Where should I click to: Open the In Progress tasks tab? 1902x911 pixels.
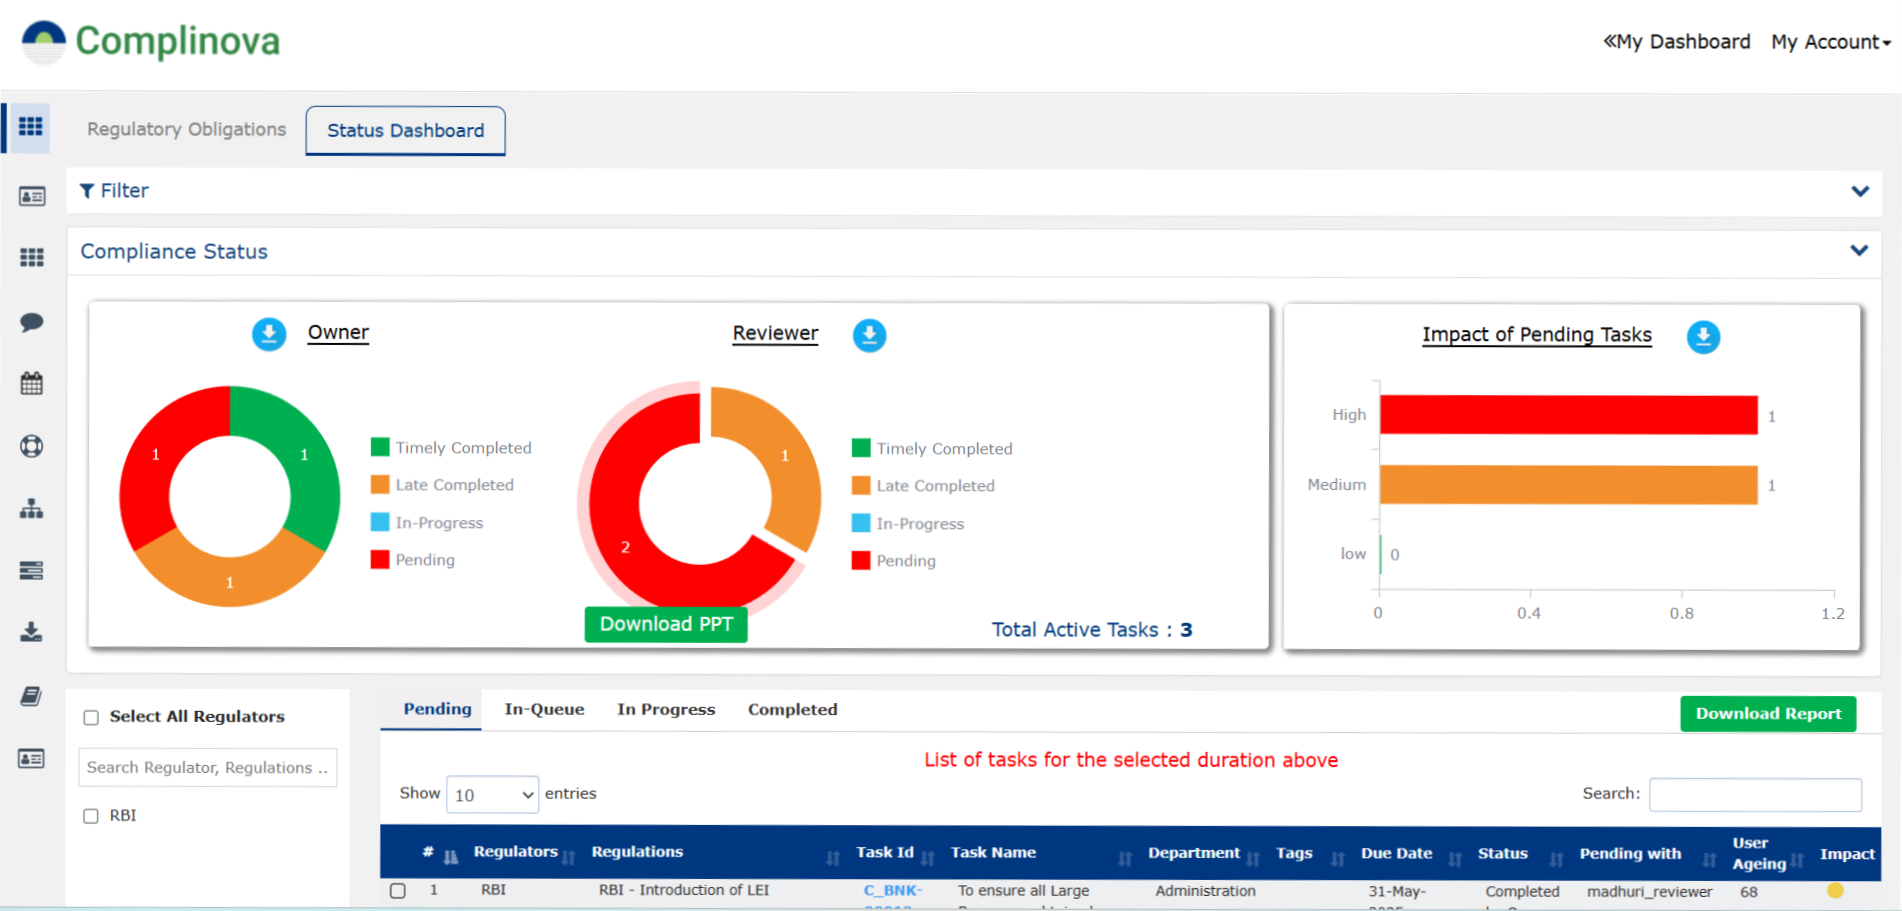pos(666,709)
